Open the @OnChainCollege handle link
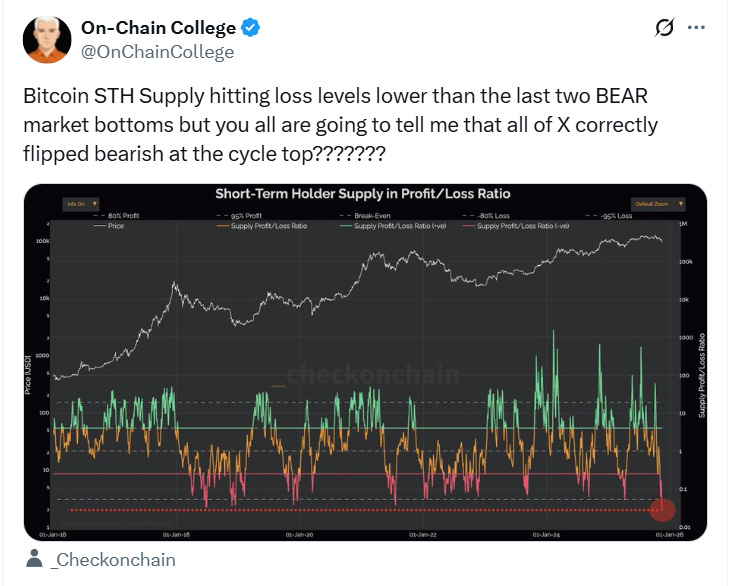Image resolution: width=731 pixels, height=586 pixels. point(157,51)
